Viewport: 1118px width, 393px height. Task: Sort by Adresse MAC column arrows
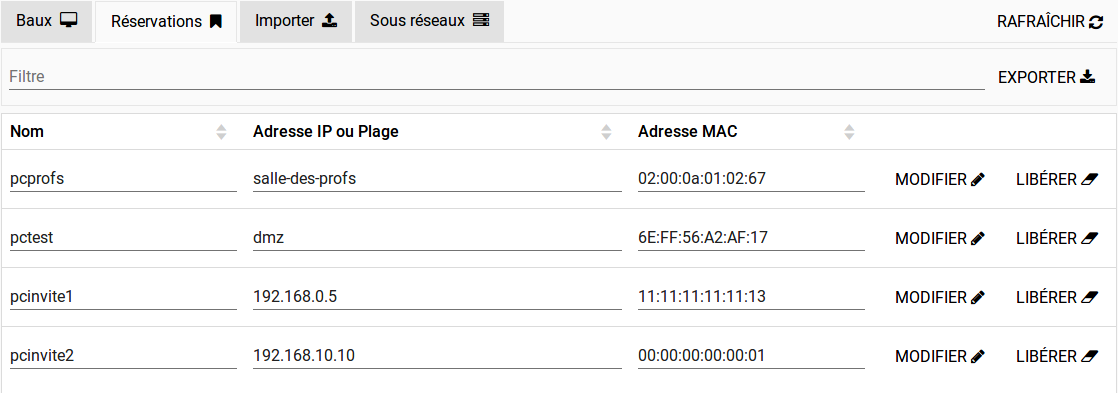849,132
